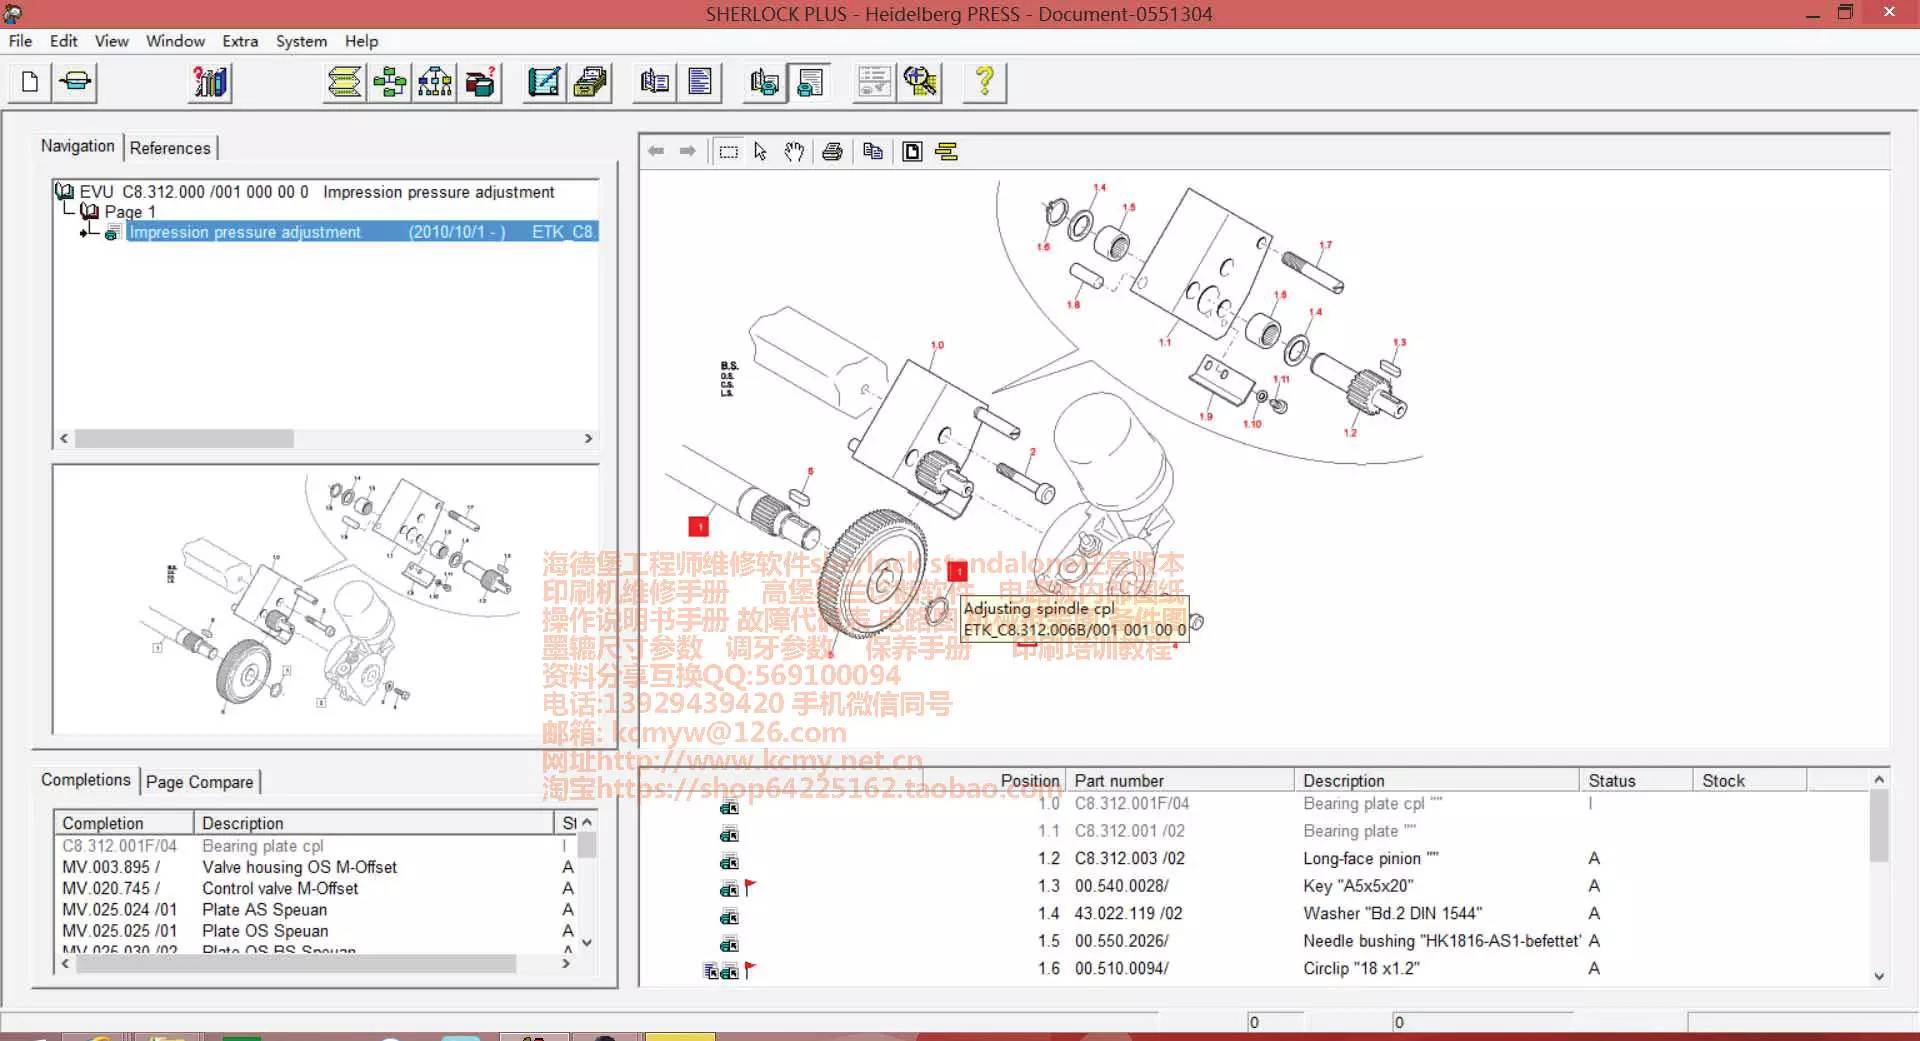Copy the drawing with the copy icon
Screen dimensions: 1920x1041
[873, 152]
